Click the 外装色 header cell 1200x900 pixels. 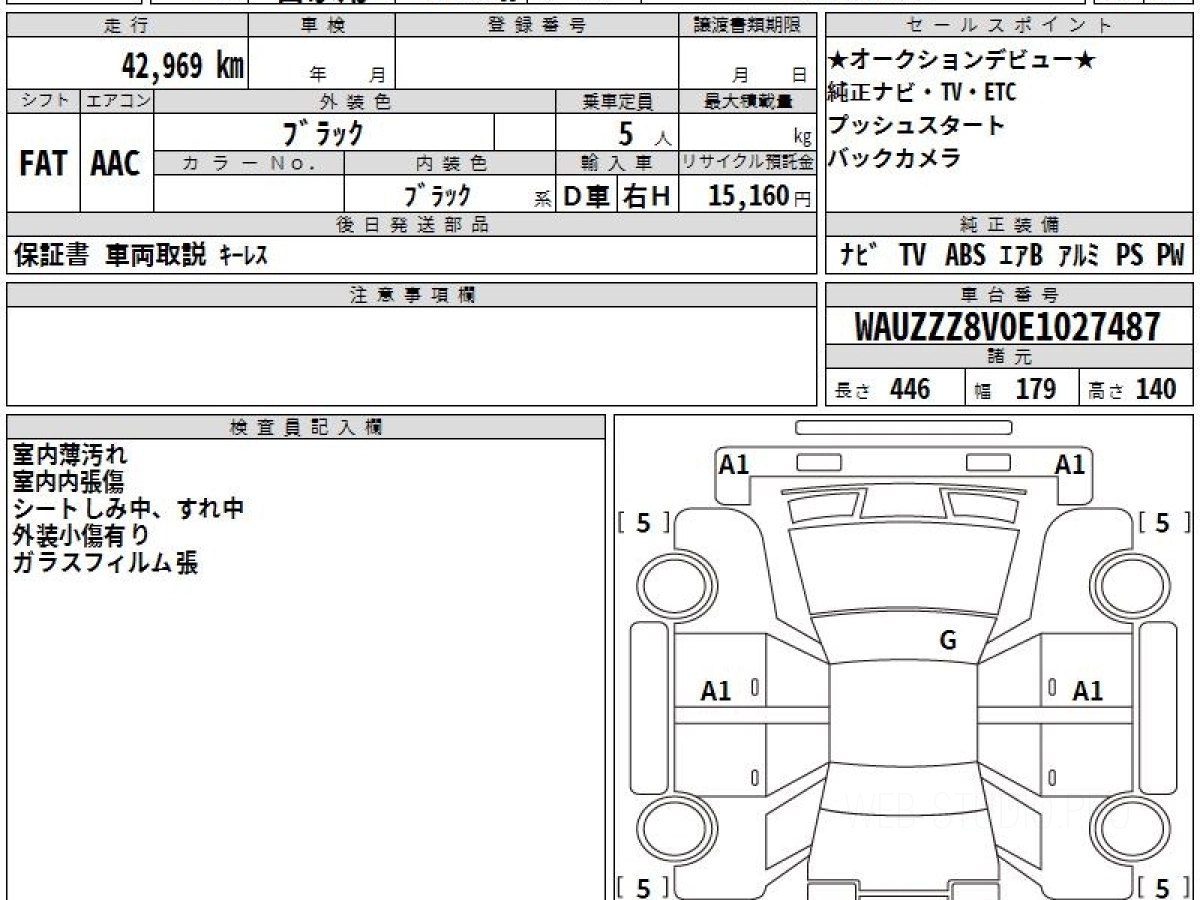click(355, 101)
